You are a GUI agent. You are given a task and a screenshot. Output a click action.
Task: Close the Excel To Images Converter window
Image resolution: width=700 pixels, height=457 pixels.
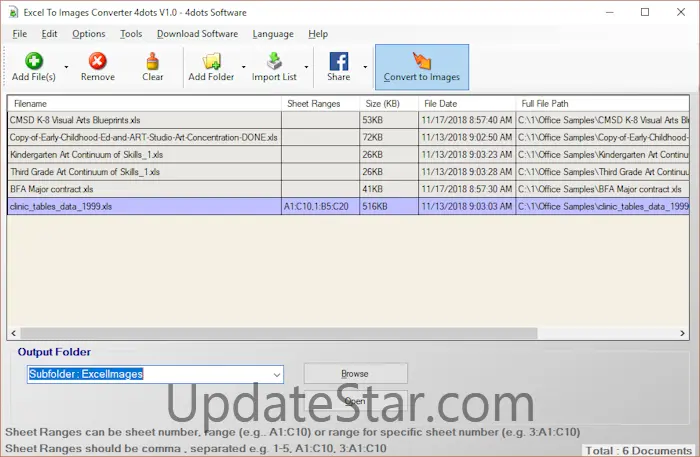tap(681, 12)
